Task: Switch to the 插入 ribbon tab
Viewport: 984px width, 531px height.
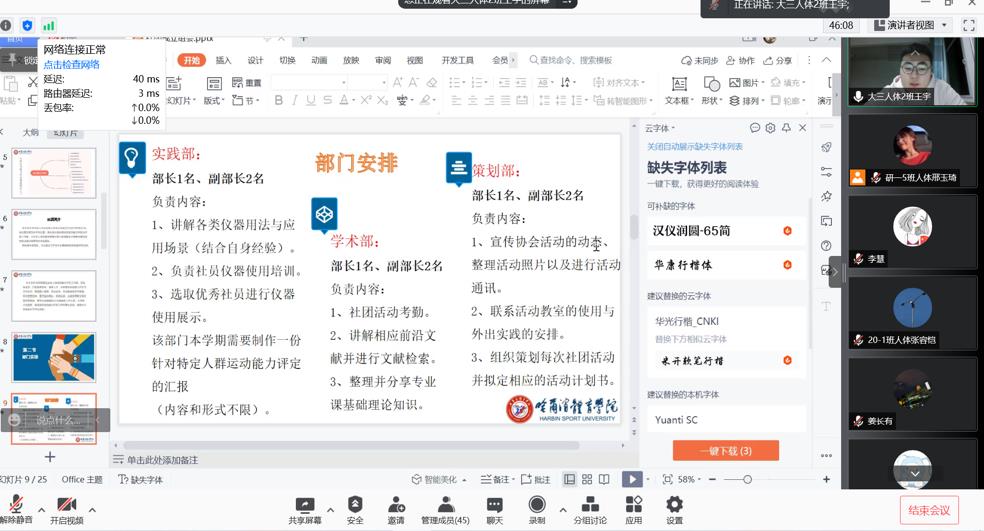Action: coord(223,60)
